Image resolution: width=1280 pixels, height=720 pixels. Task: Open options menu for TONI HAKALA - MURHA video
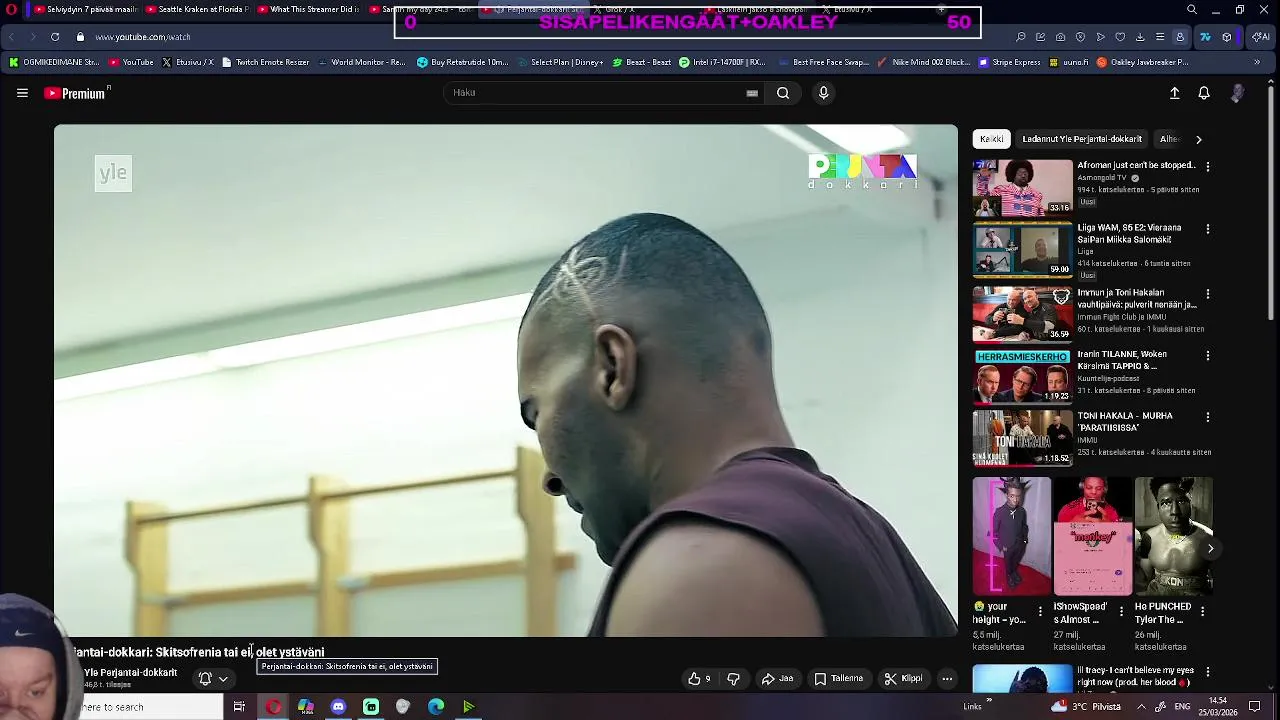1207,417
